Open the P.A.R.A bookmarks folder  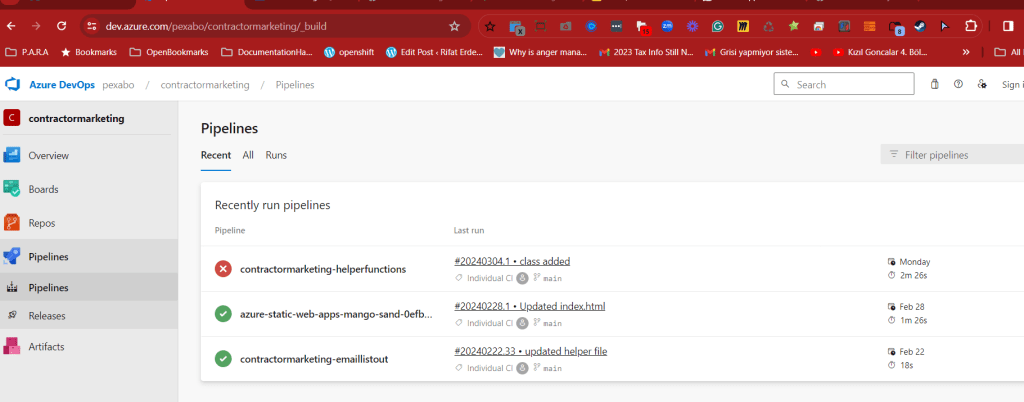coord(27,52)
